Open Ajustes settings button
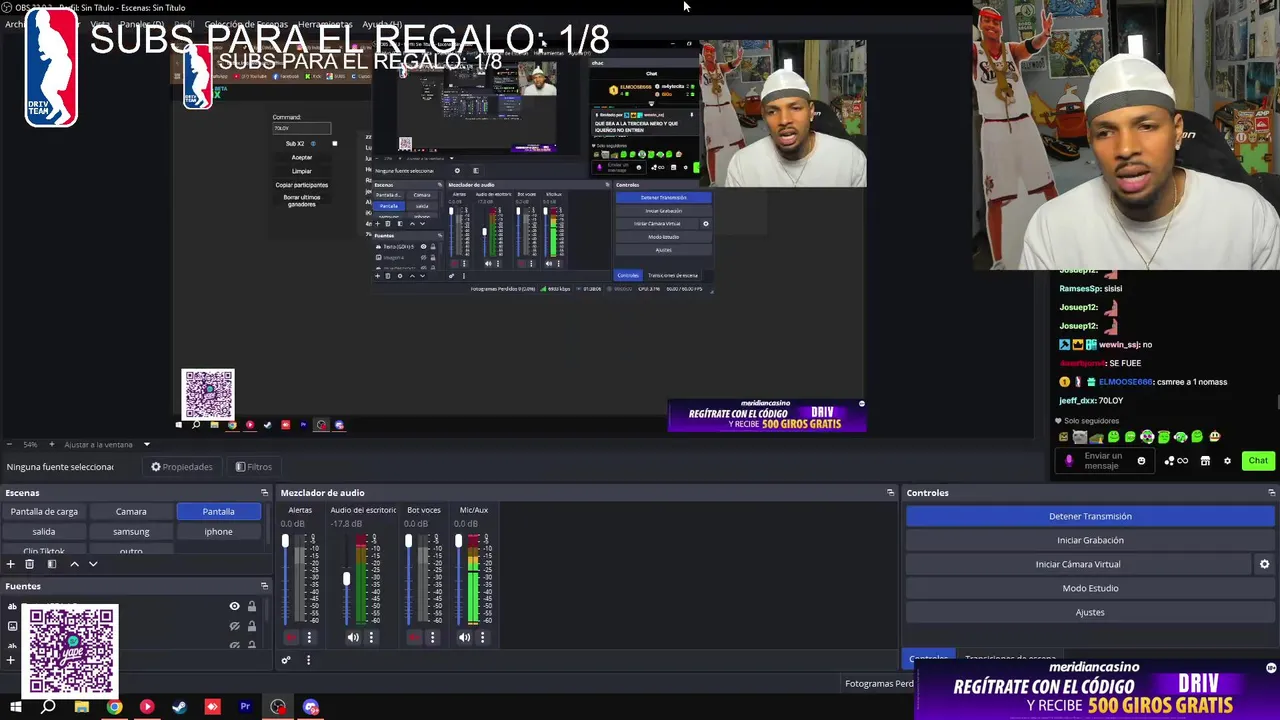This screenshot has height=720, width=1280. tap(1090, 612)
